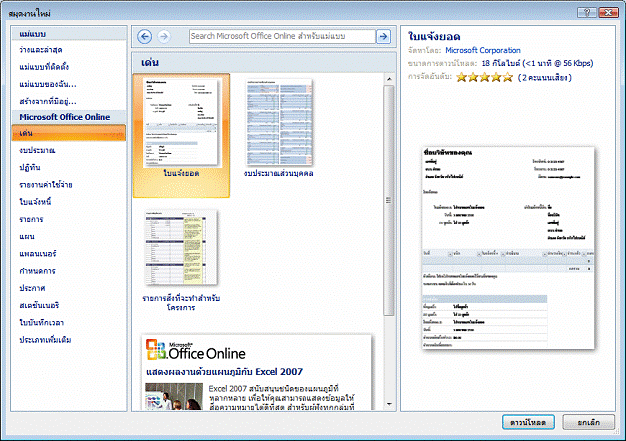Image resolution: width=626 pixels, height=441 pixels.
Task: Go forward with the right arrow button
Action: [x=164, y=37]
